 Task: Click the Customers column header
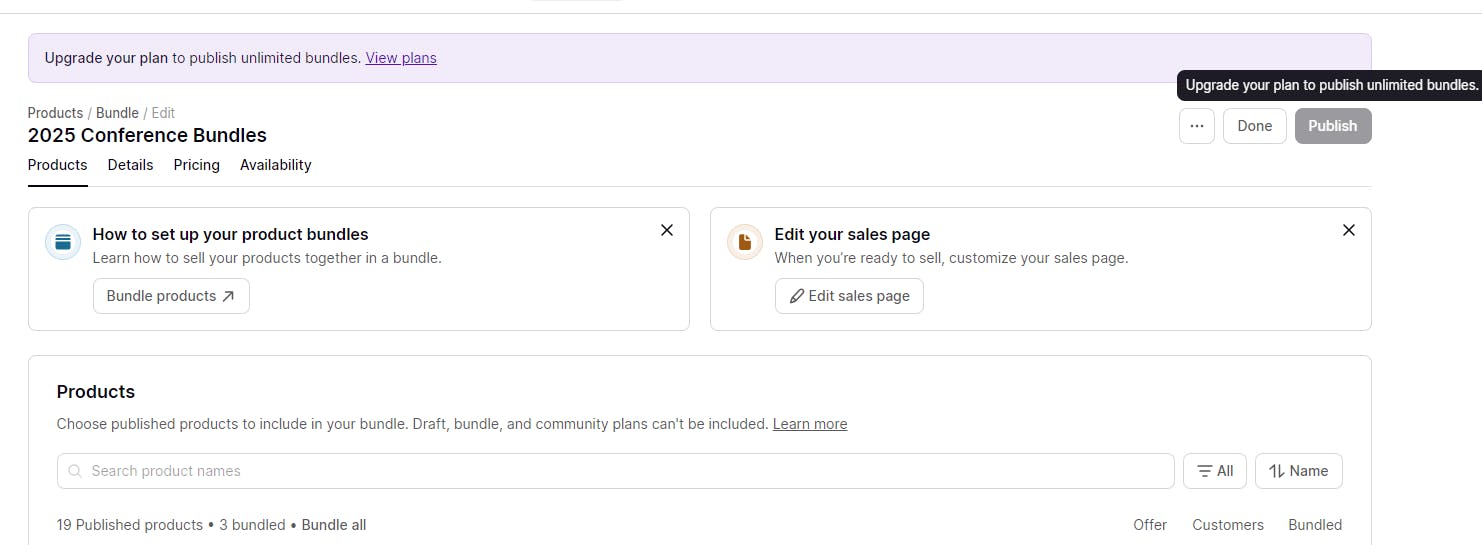[1228, 525]
